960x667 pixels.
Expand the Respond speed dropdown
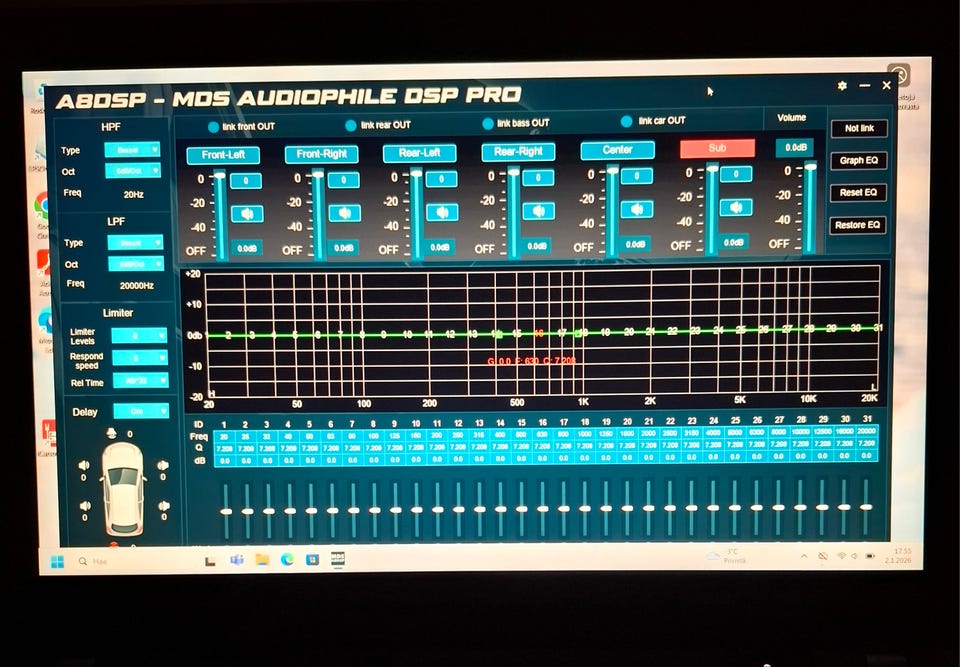pyautogui.click(x=140, y=358)
